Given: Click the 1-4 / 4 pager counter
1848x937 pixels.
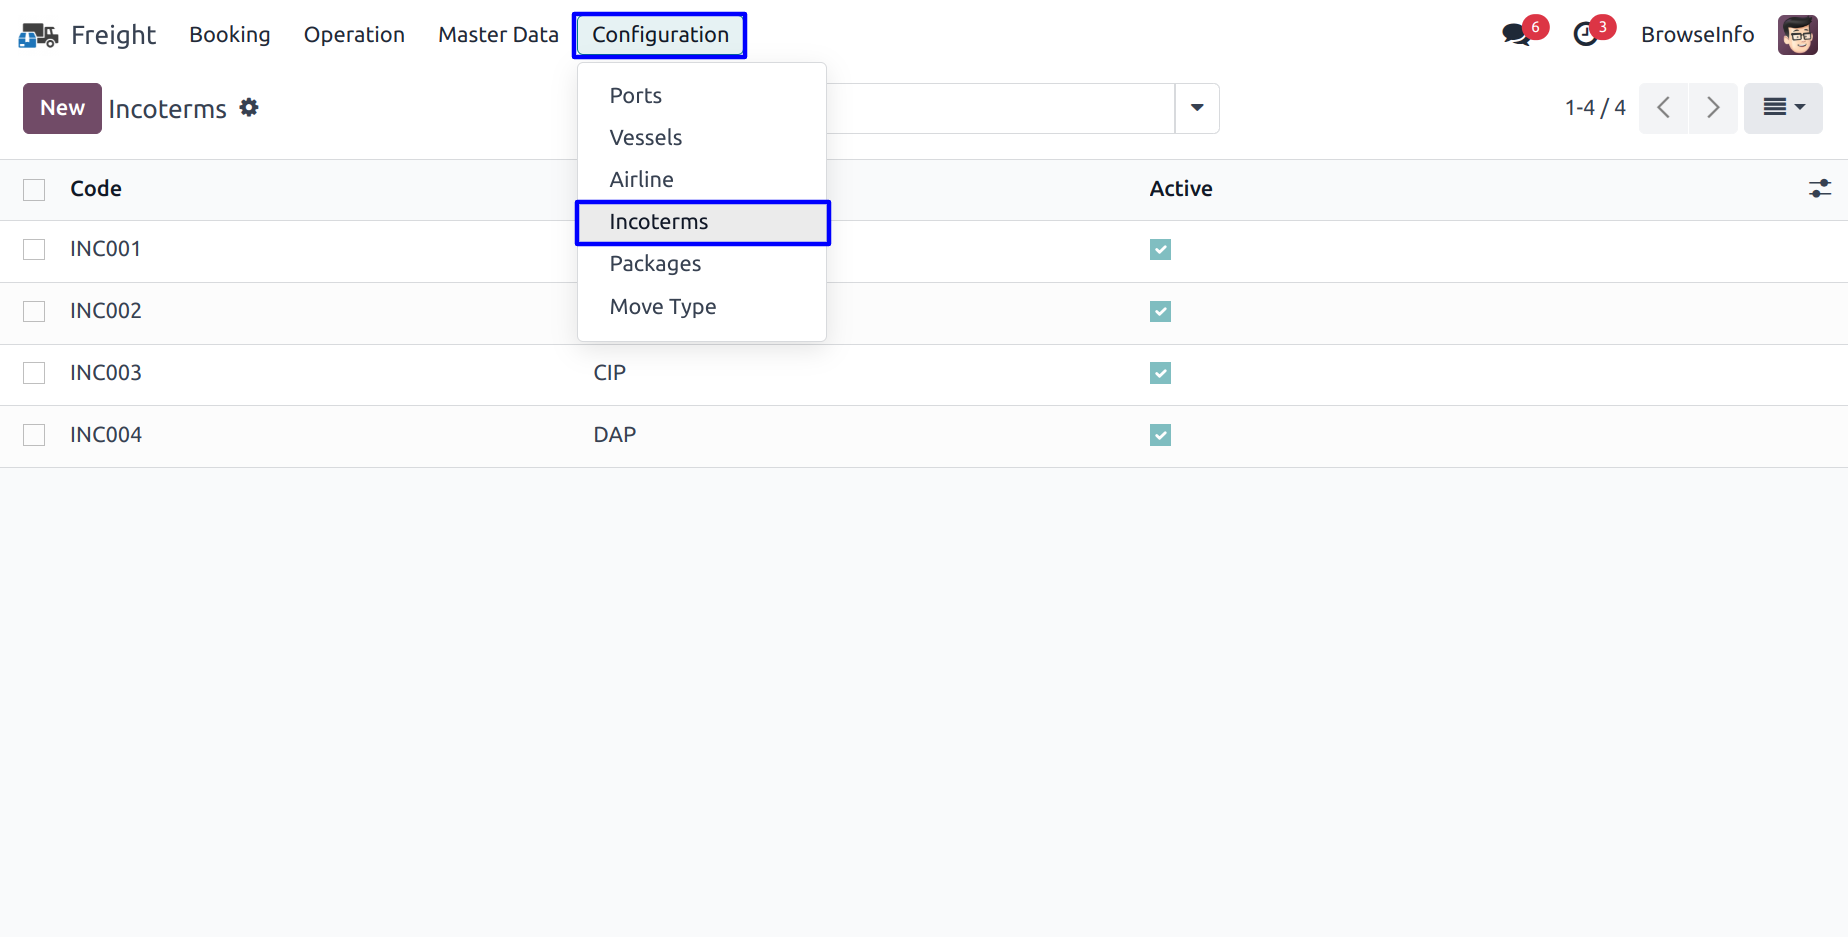Looking at the screenshot, I should (1595, 108).
